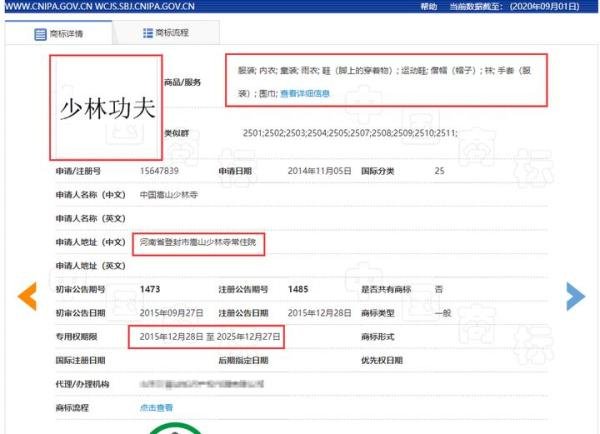600x434 pixels.
Task: Click the 后期指定日期 label
Action: tap(243, 360)
